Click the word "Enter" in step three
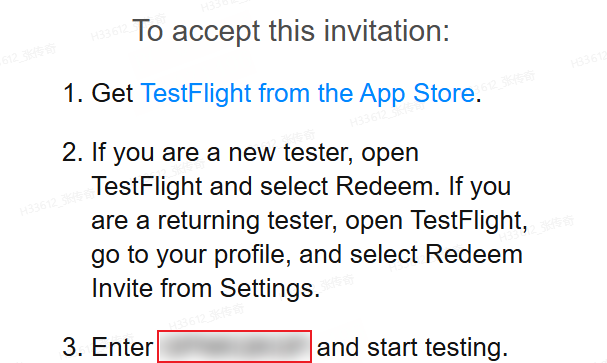 pyautogui.click(x=122, y=347)
